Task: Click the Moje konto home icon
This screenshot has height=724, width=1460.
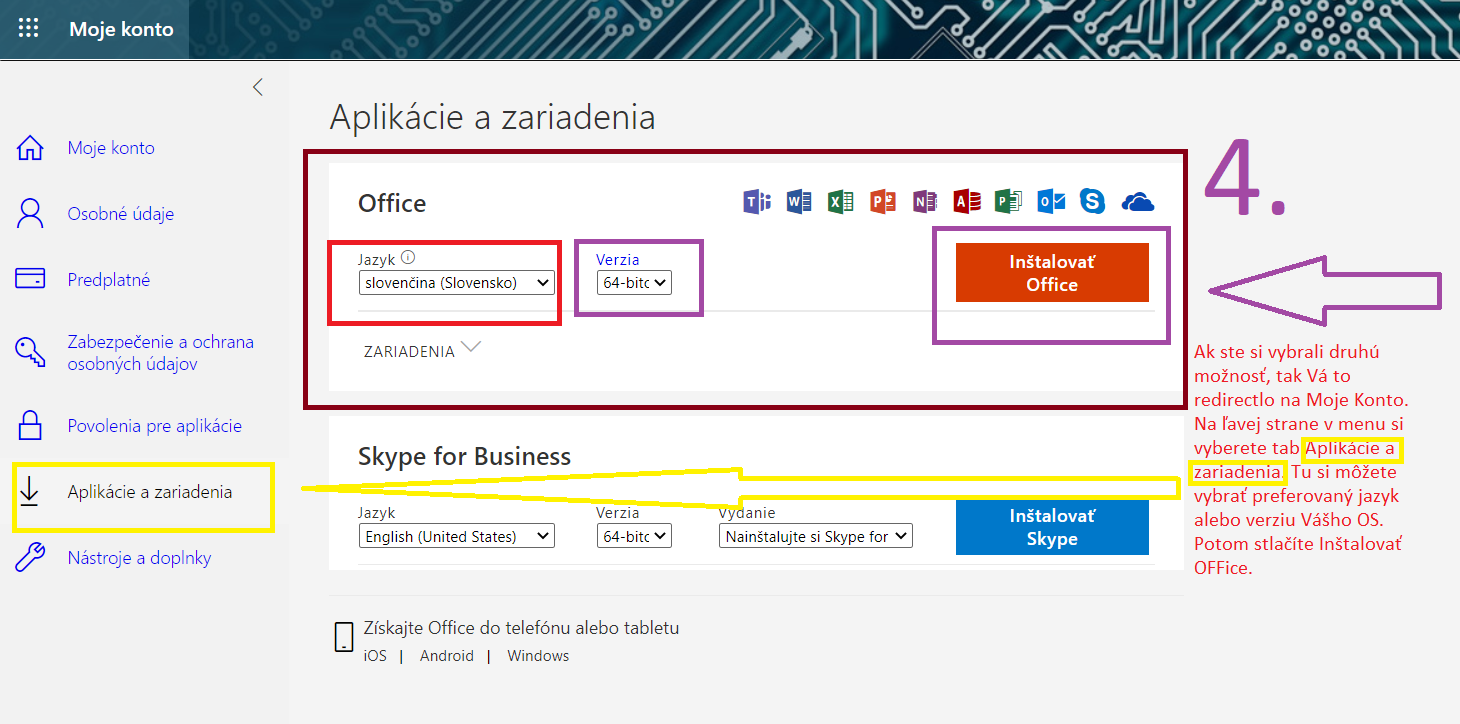Action: pos(31,148)
